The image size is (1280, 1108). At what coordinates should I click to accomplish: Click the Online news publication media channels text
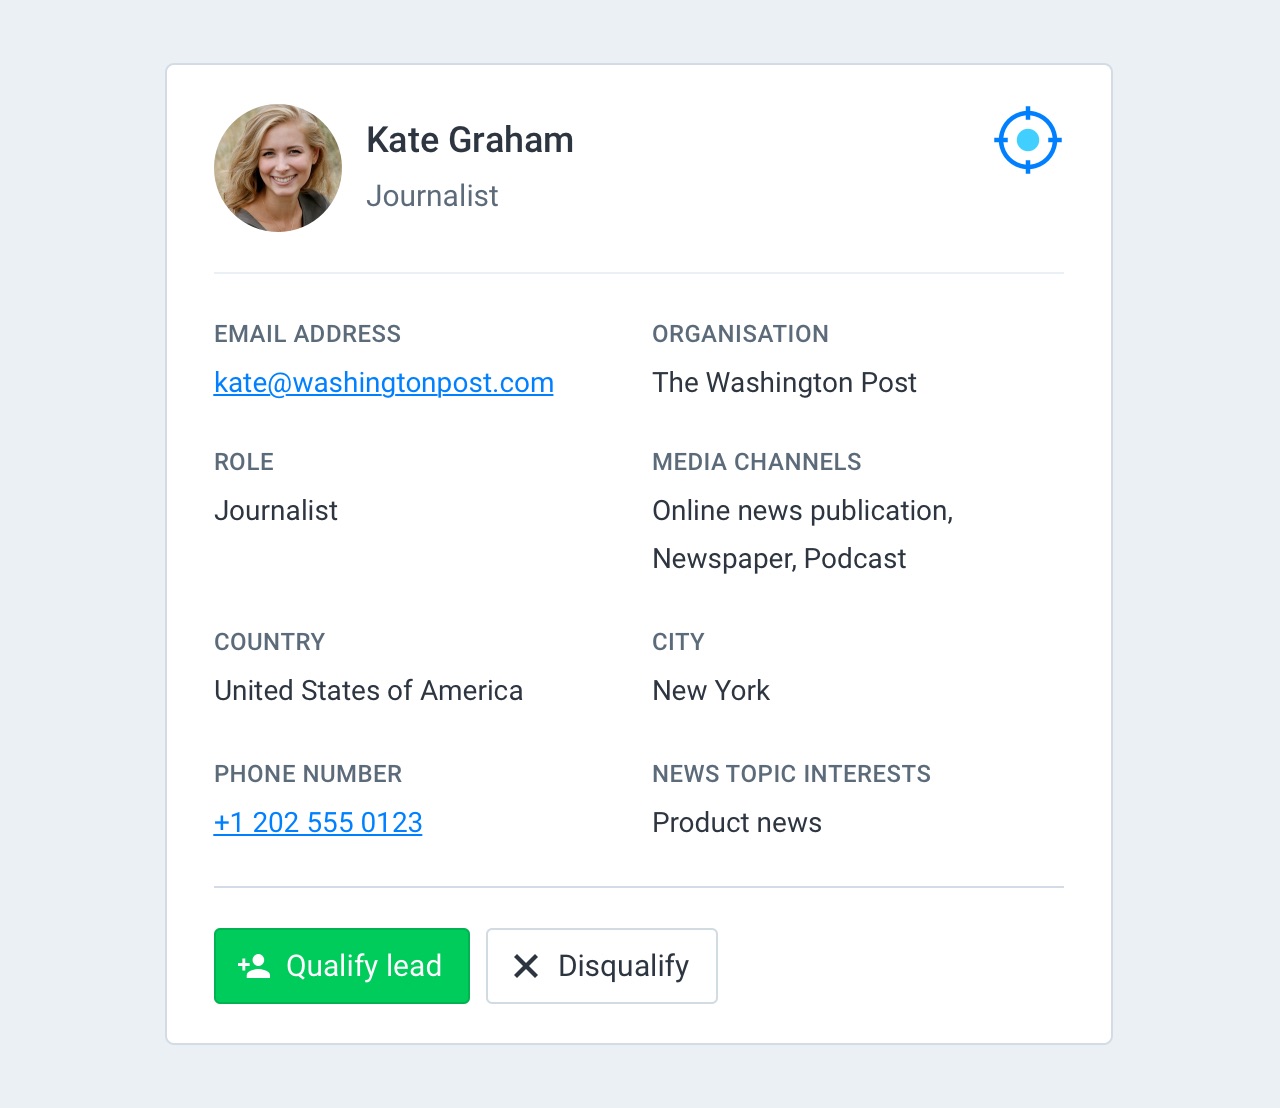coord(802,511)
